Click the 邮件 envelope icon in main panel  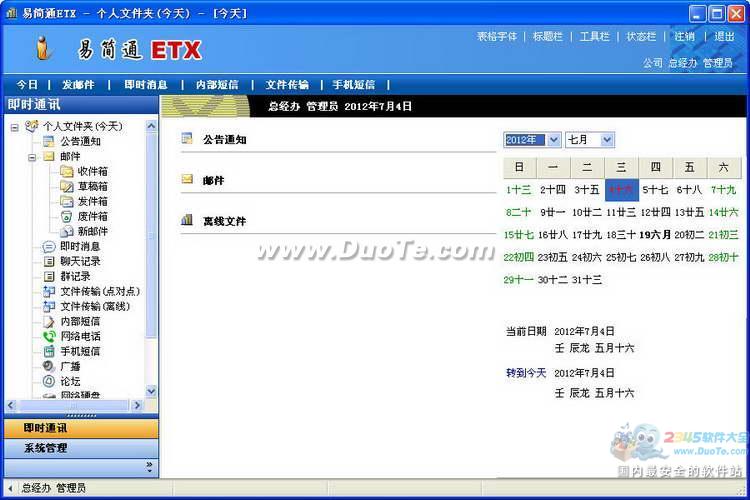187,179
